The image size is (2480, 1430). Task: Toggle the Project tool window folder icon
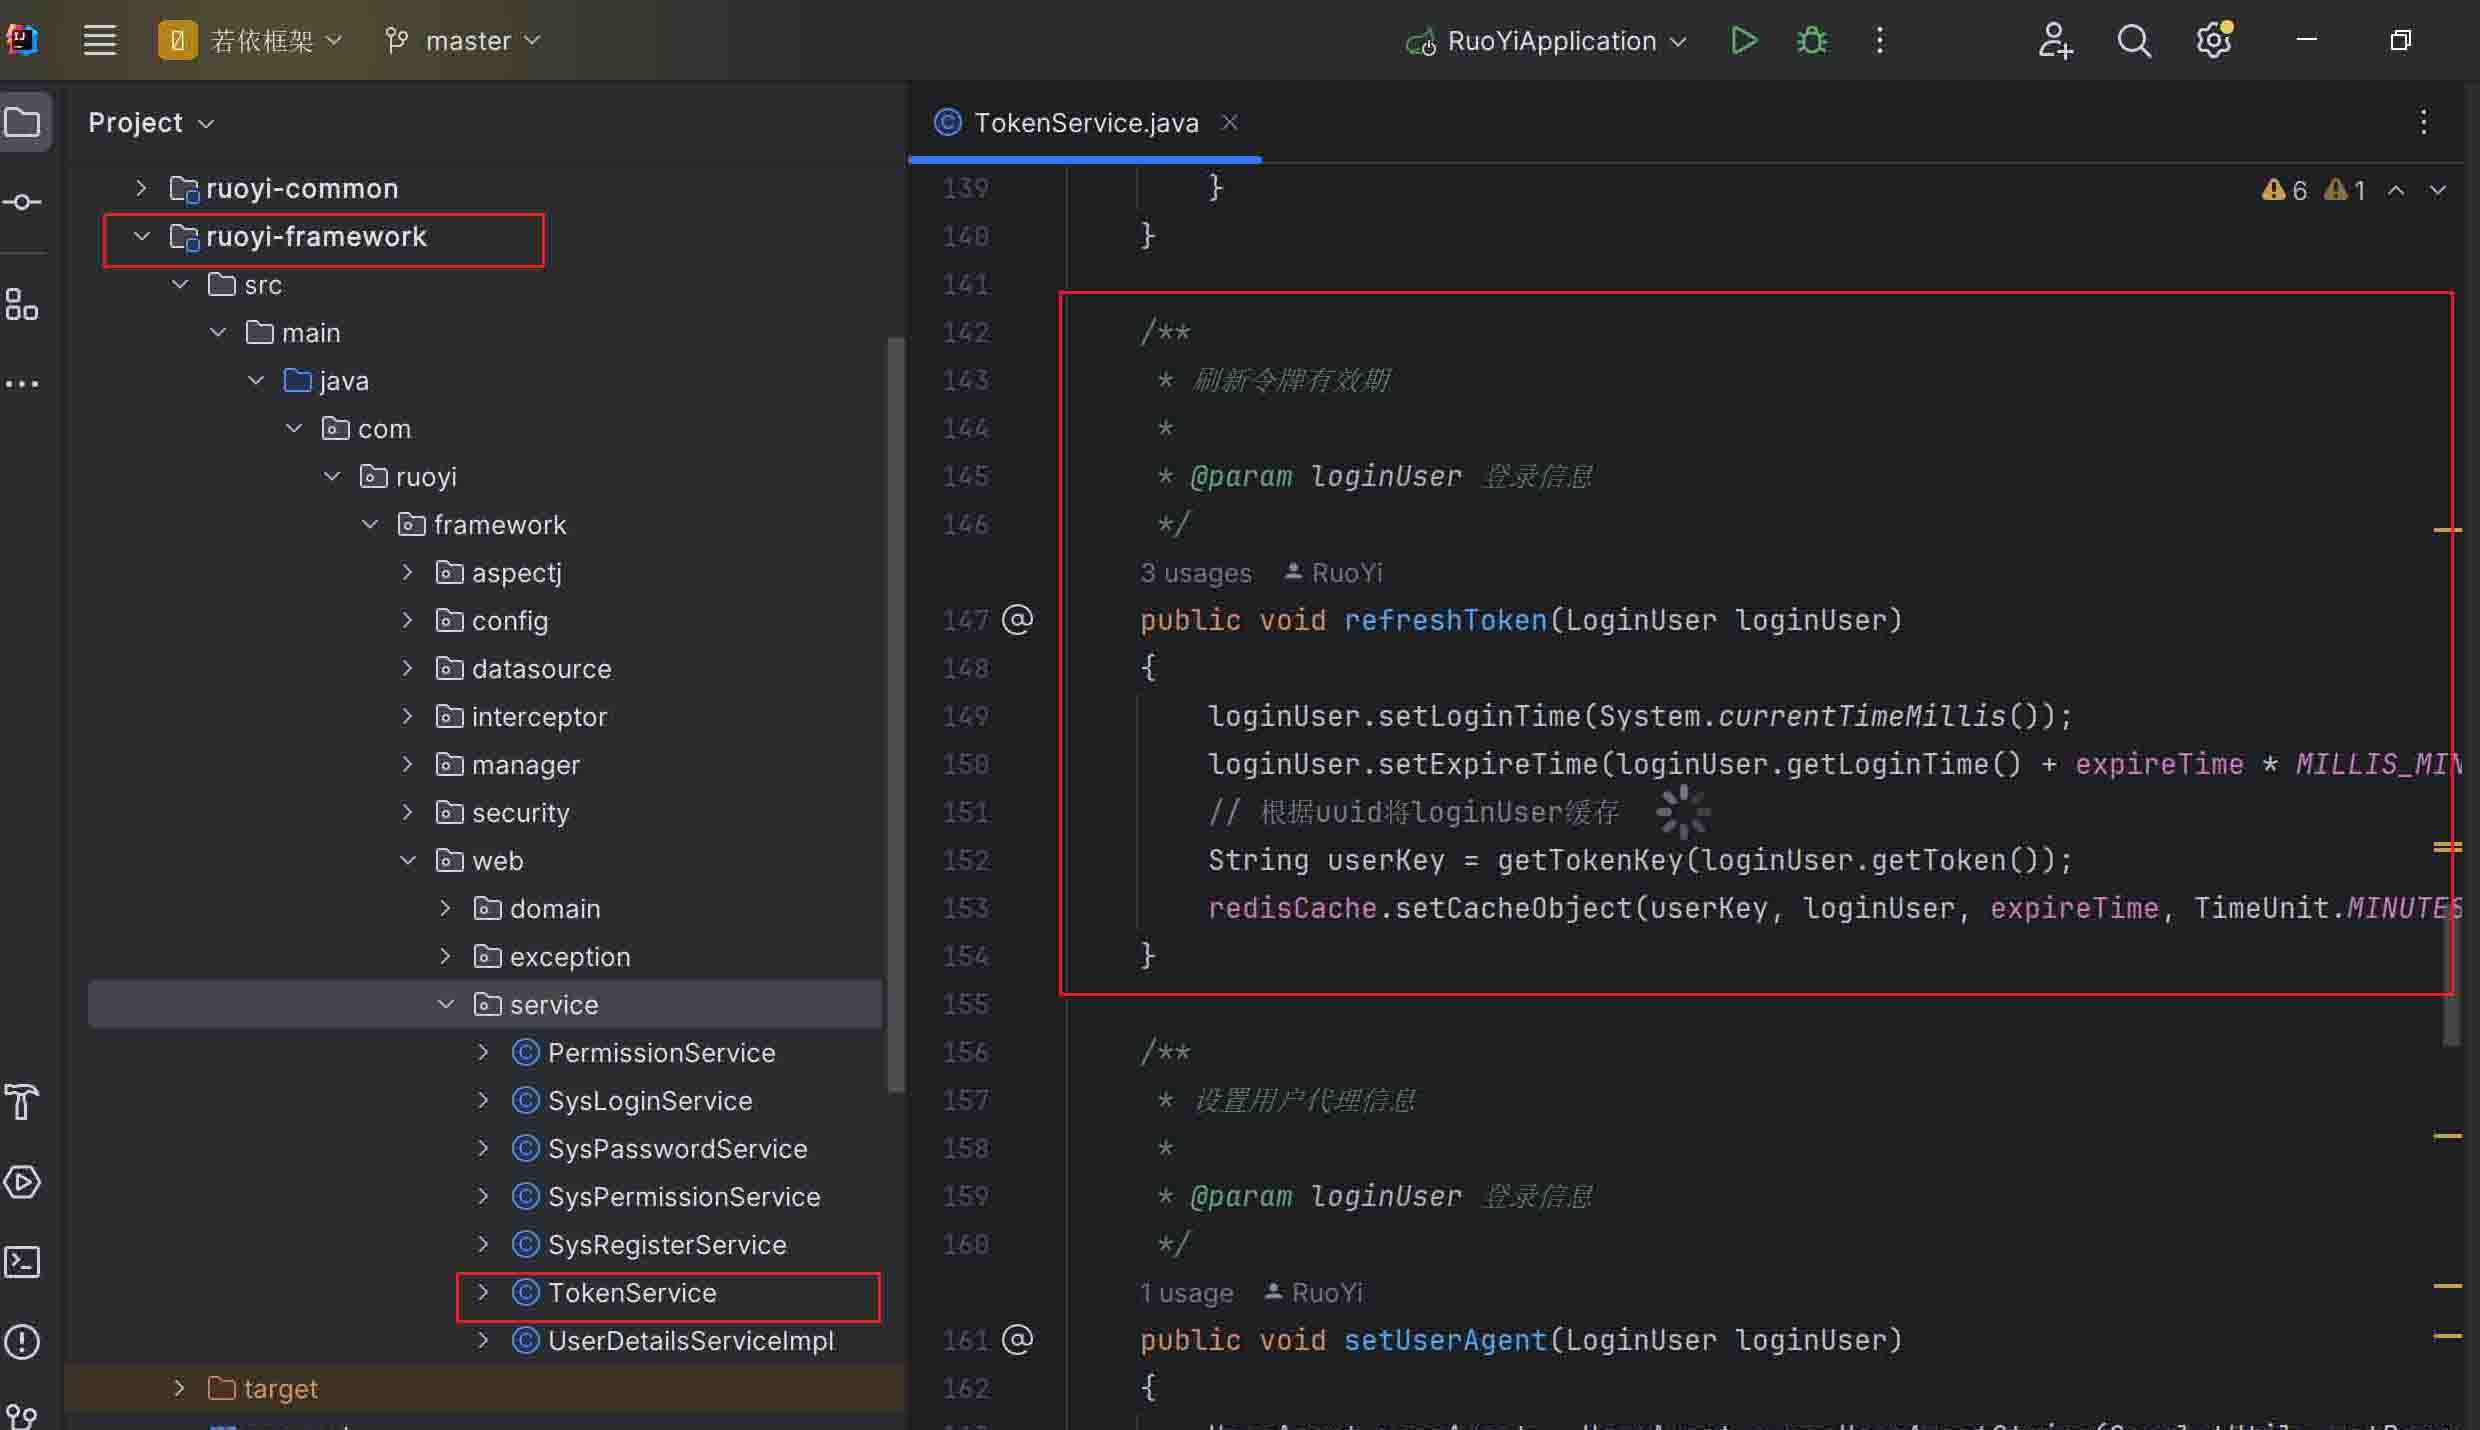[x=22, y=123]
